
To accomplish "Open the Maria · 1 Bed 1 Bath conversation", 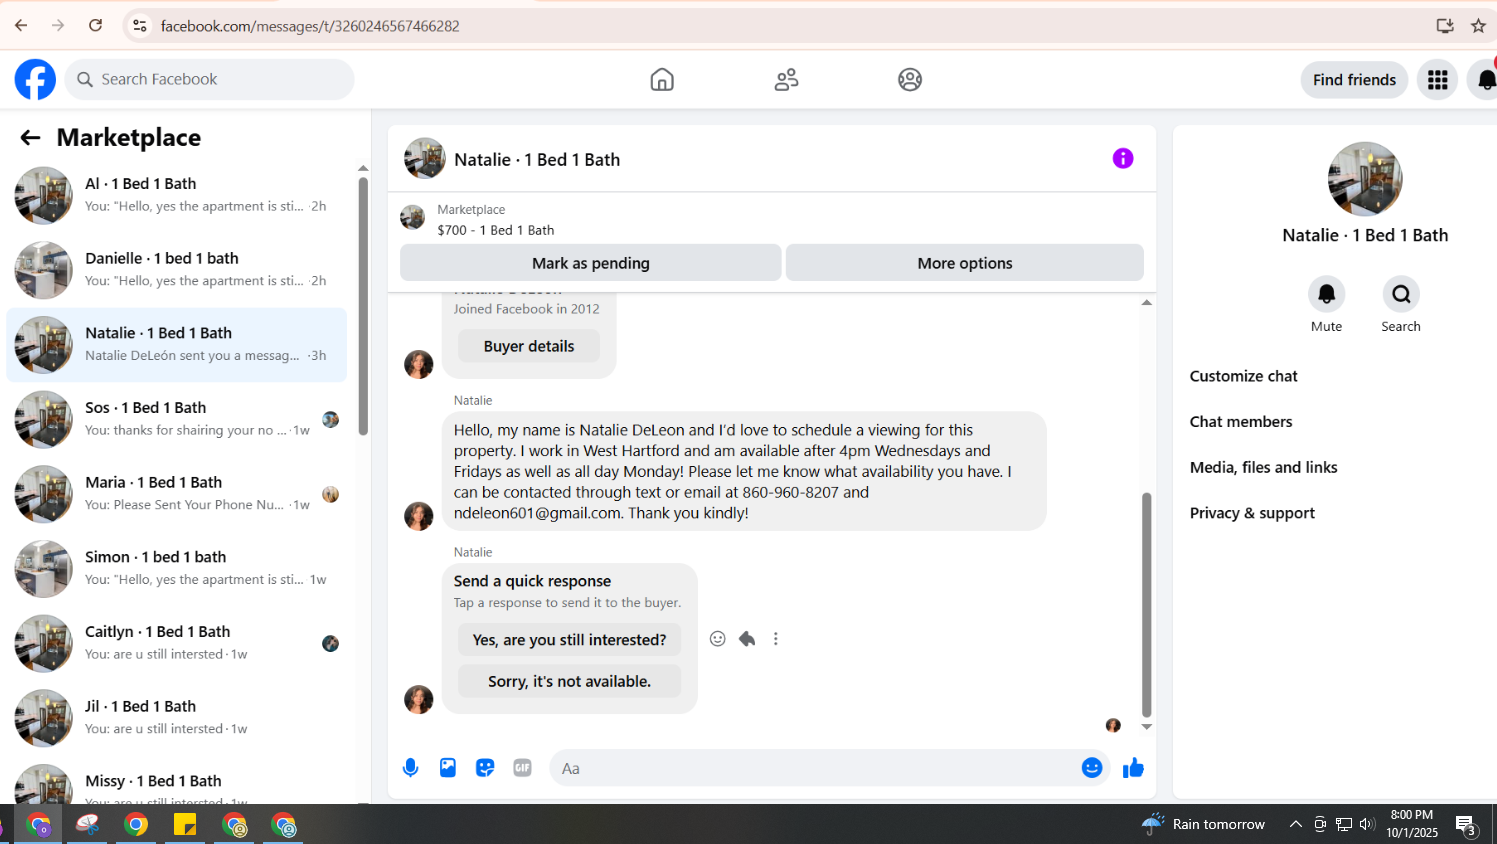I will click(x=177, y=494).
